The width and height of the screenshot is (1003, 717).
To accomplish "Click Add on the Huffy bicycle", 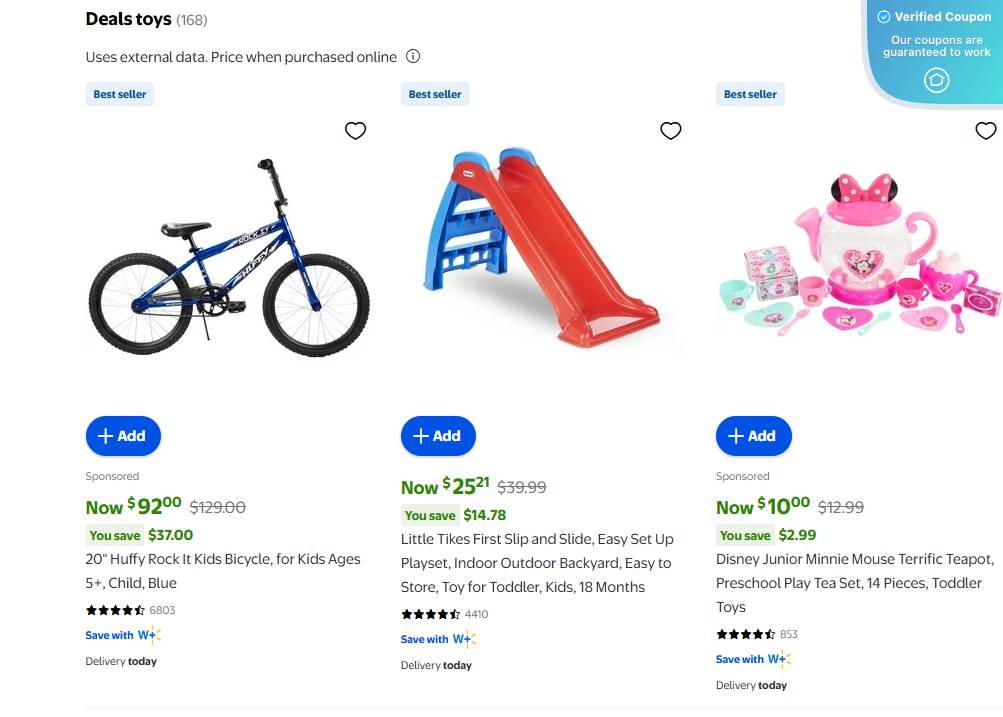I will click(123, 436).
